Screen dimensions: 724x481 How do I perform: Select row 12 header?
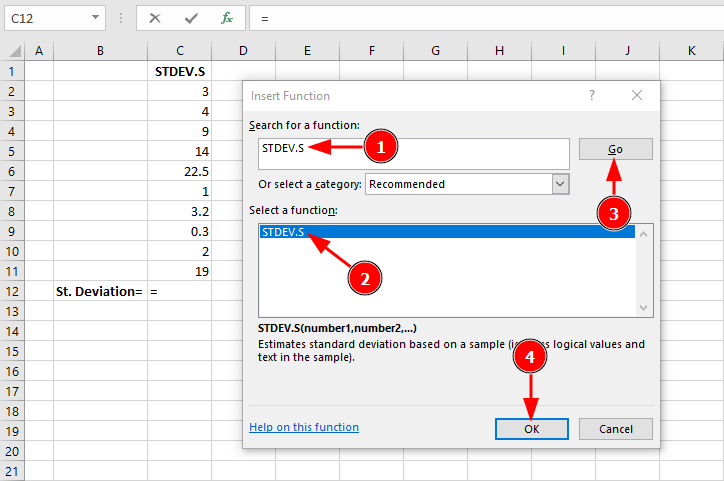tap(12, 291)
